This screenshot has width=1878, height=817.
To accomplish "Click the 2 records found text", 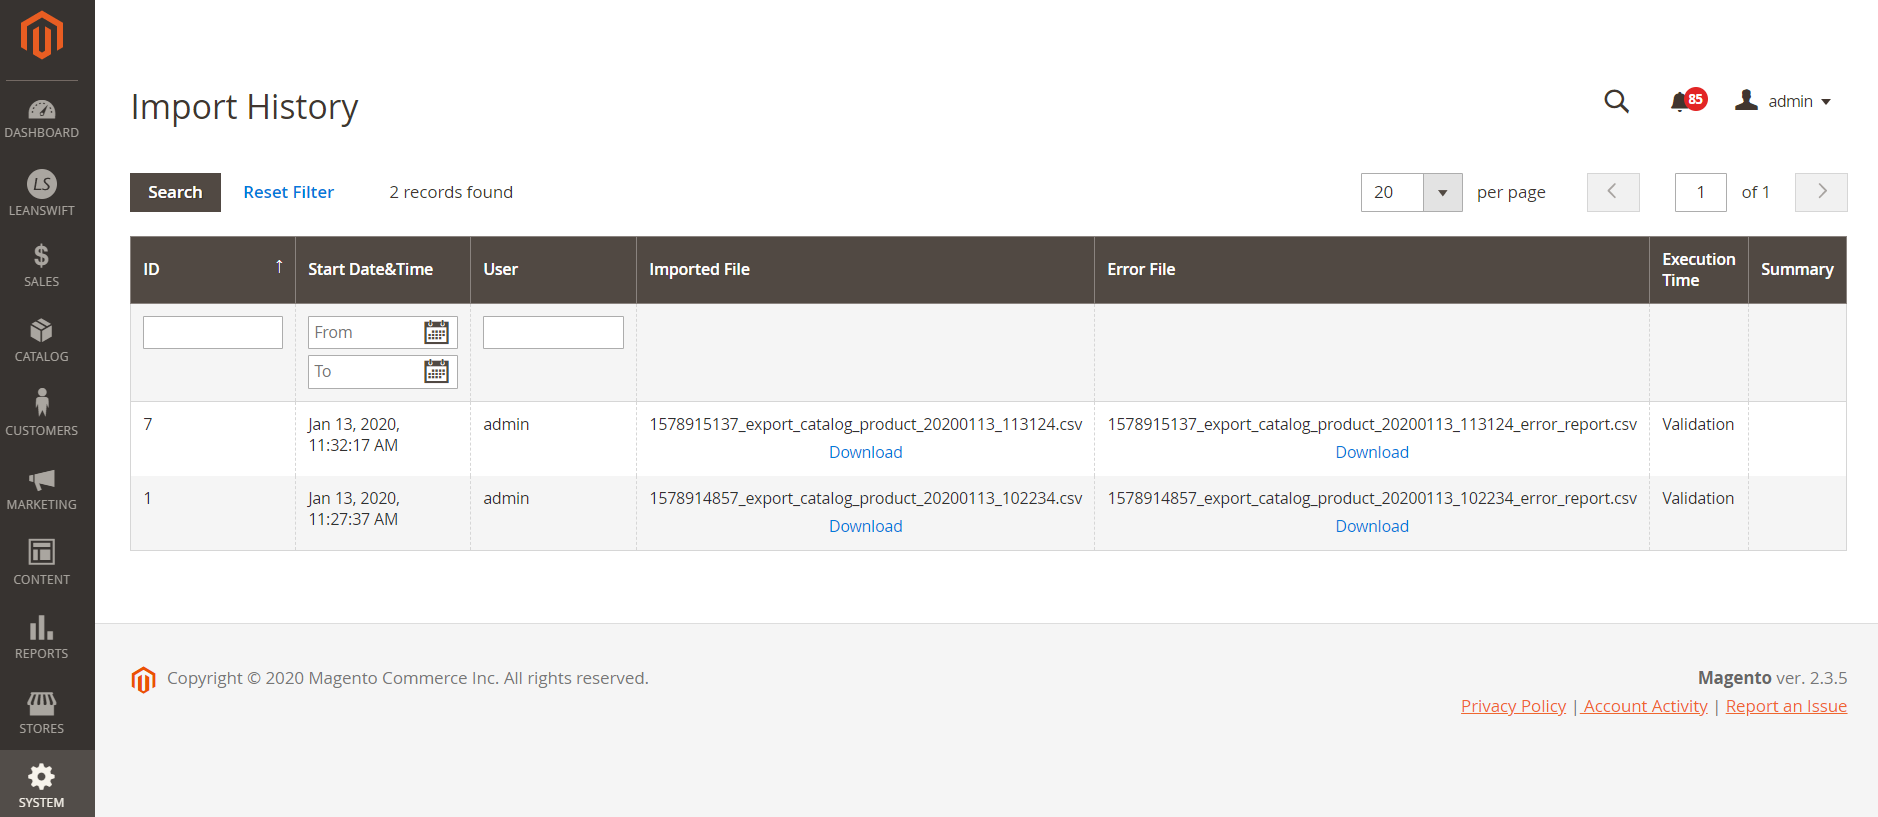I will coord(451,192).
